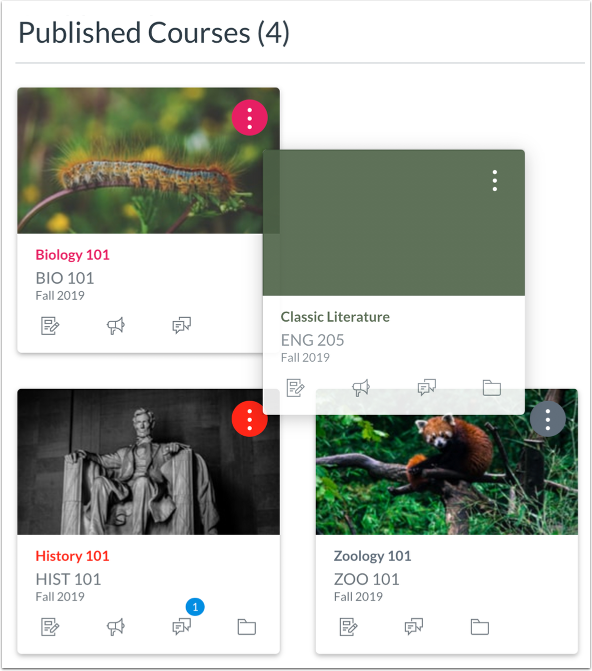The image size is (592, 671).
Task: Open the Zoology 101 course link
Action: tap(372, 556)
